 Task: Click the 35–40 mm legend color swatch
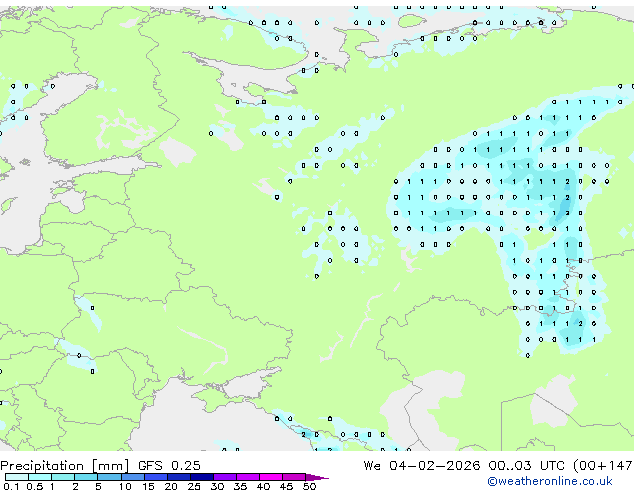tap(247, 477)
